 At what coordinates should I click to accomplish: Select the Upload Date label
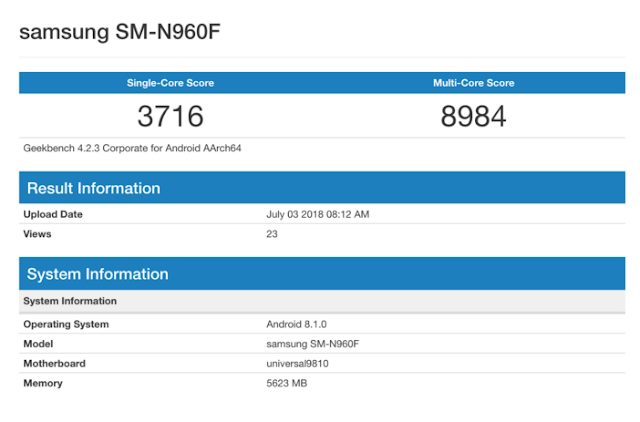pos(53,214)
